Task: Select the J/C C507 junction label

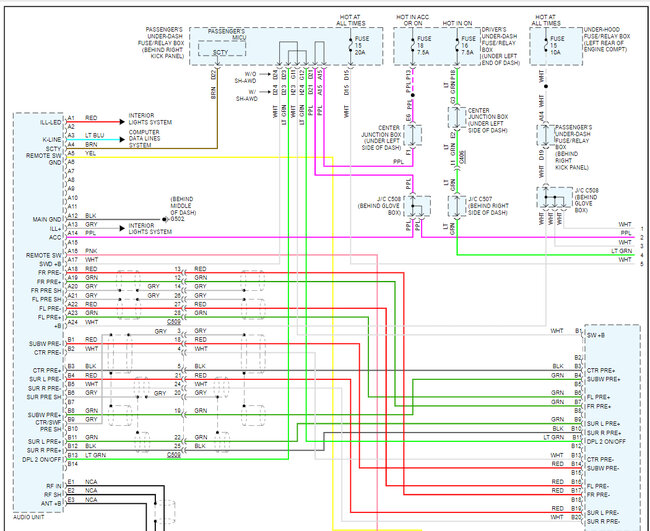Action: pyautogui.click(x=488, y=206)
